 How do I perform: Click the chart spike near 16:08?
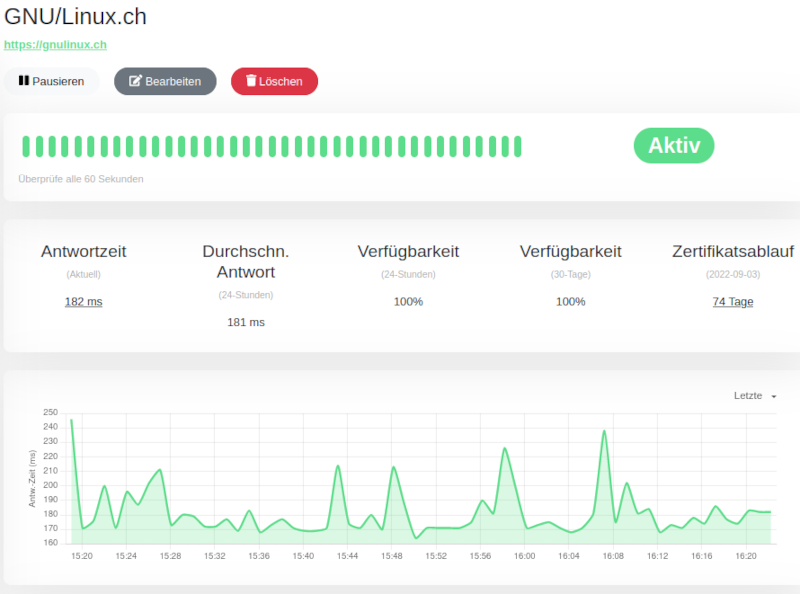point(604,432)
